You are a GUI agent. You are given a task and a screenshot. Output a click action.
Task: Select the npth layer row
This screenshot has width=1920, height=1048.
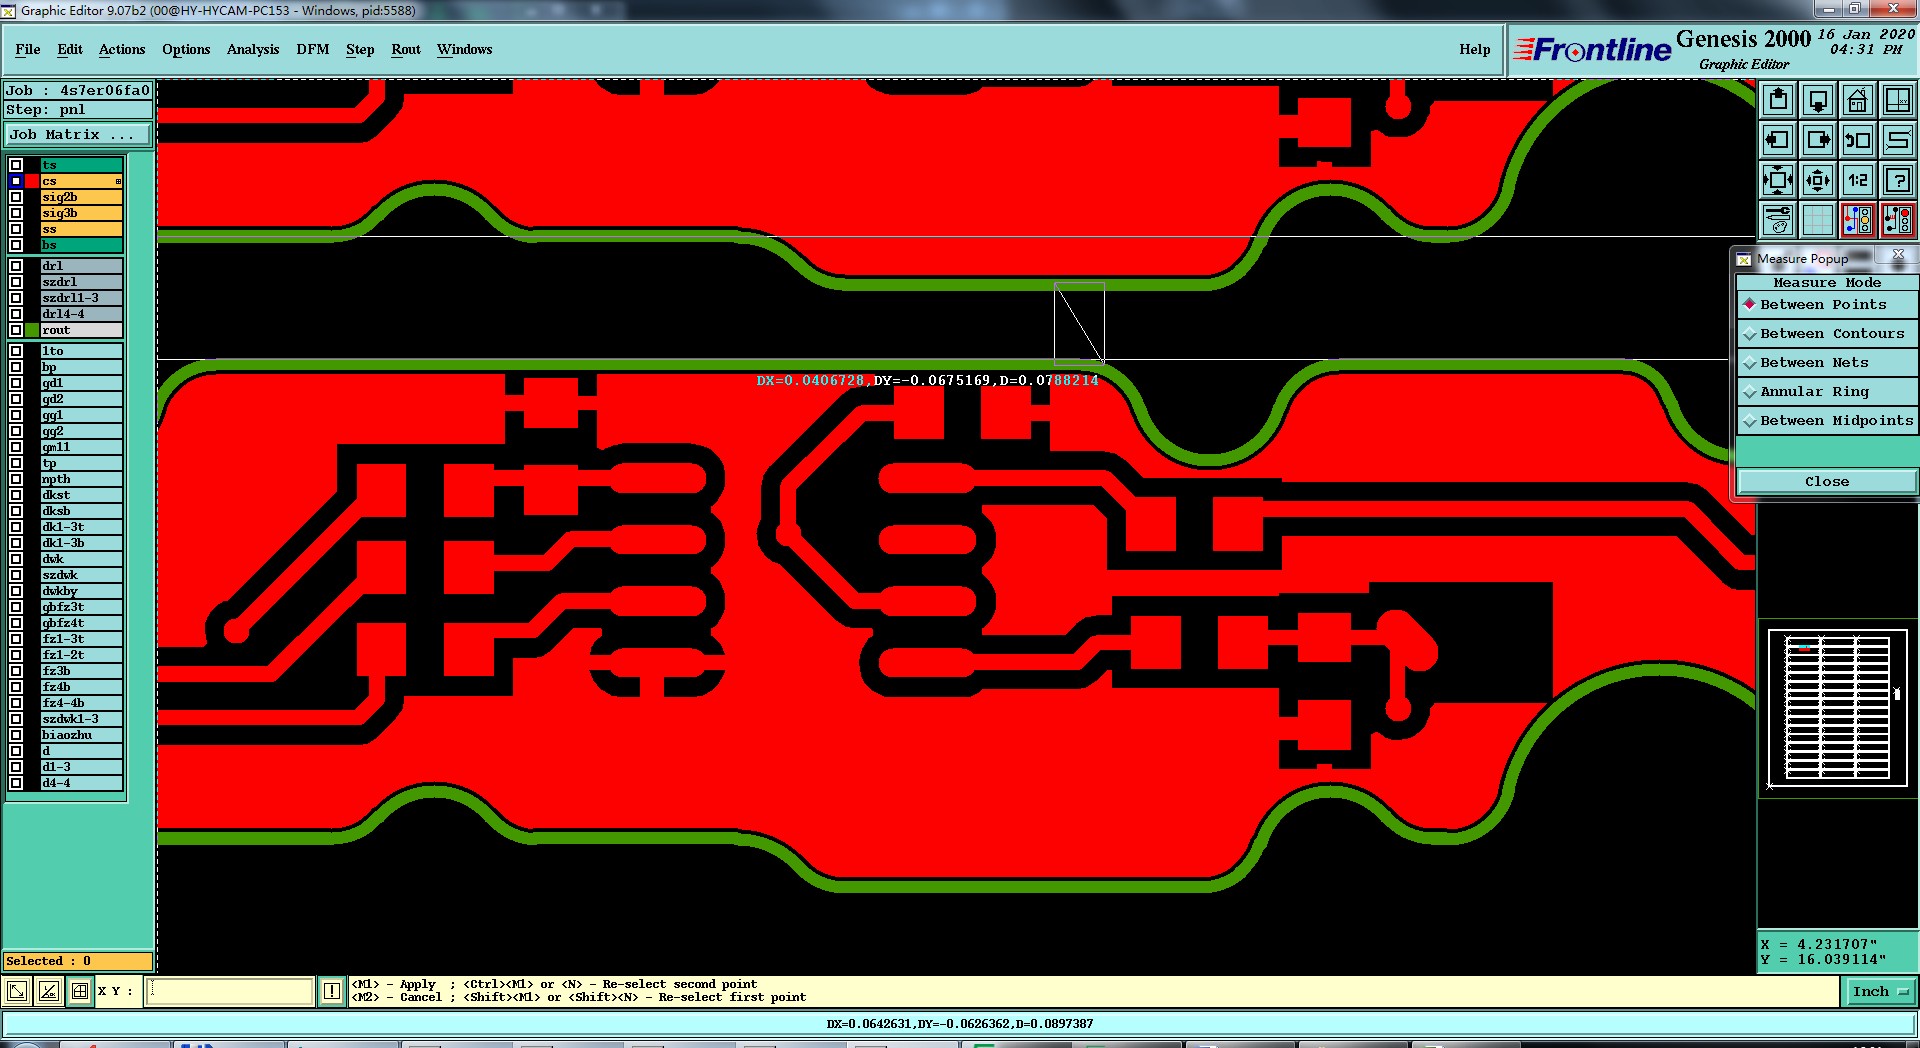click(x=81, y=479)
